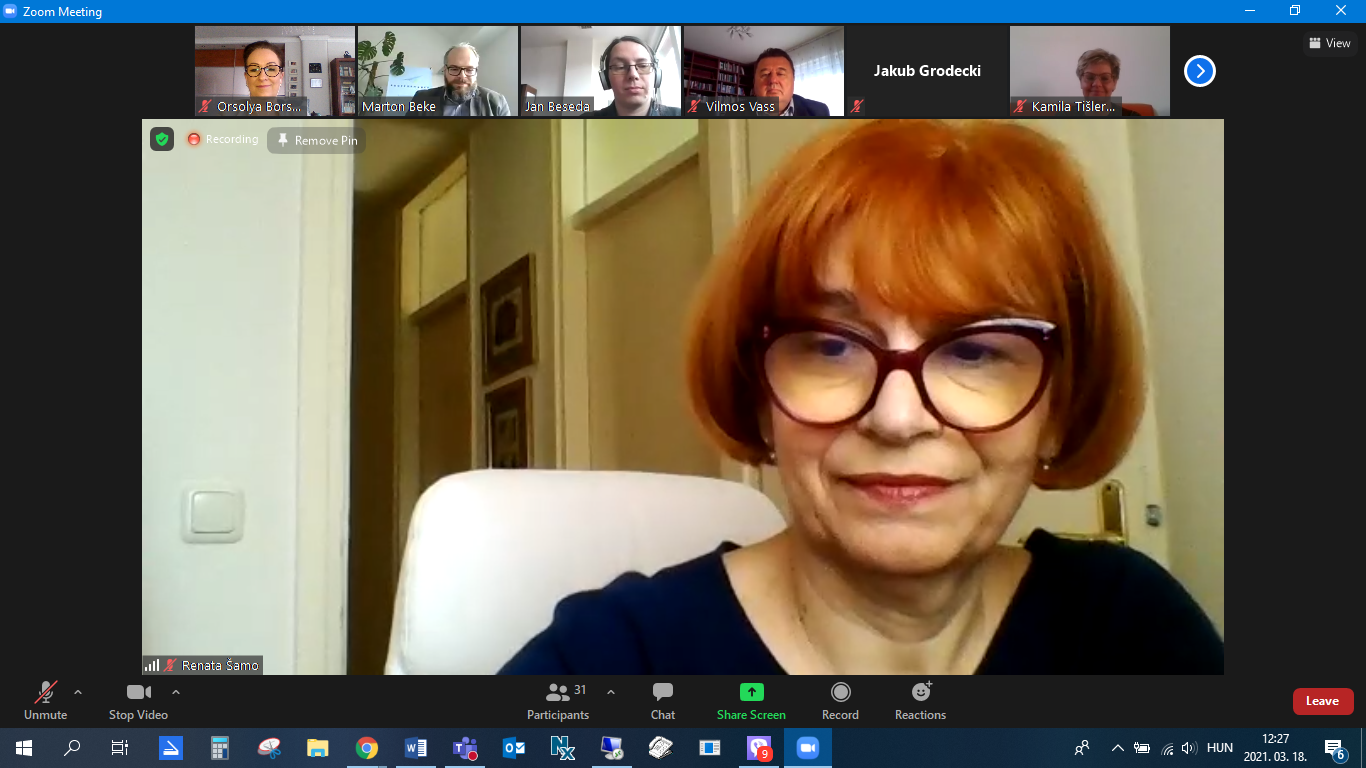Viewport: 1366px width, 768px height.
Task: Remove the pin from the video
Action: point(317,141)
